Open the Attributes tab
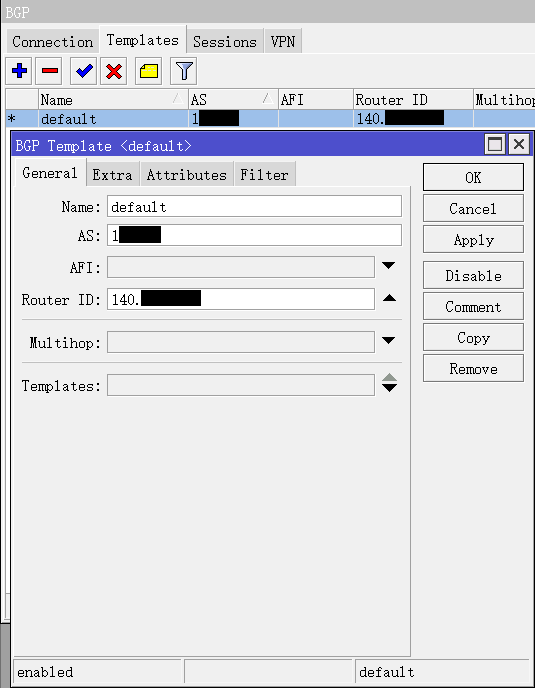 (x=187, y=175)
